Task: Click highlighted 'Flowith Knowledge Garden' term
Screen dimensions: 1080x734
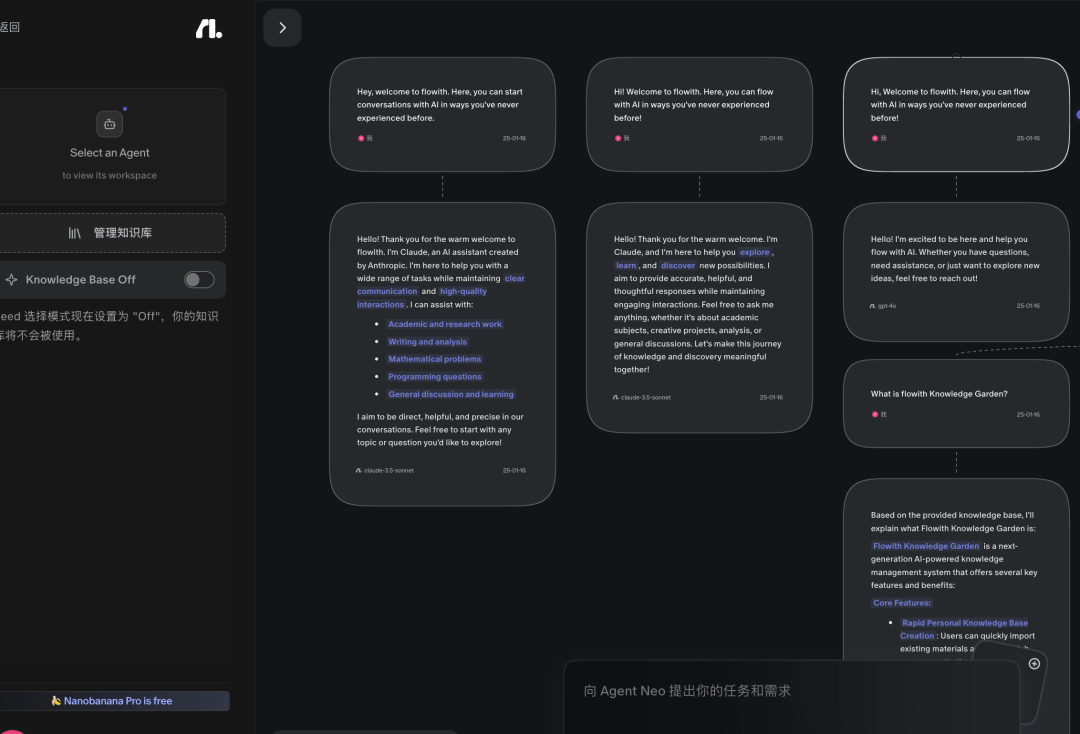Action: (x=926, y=546)
